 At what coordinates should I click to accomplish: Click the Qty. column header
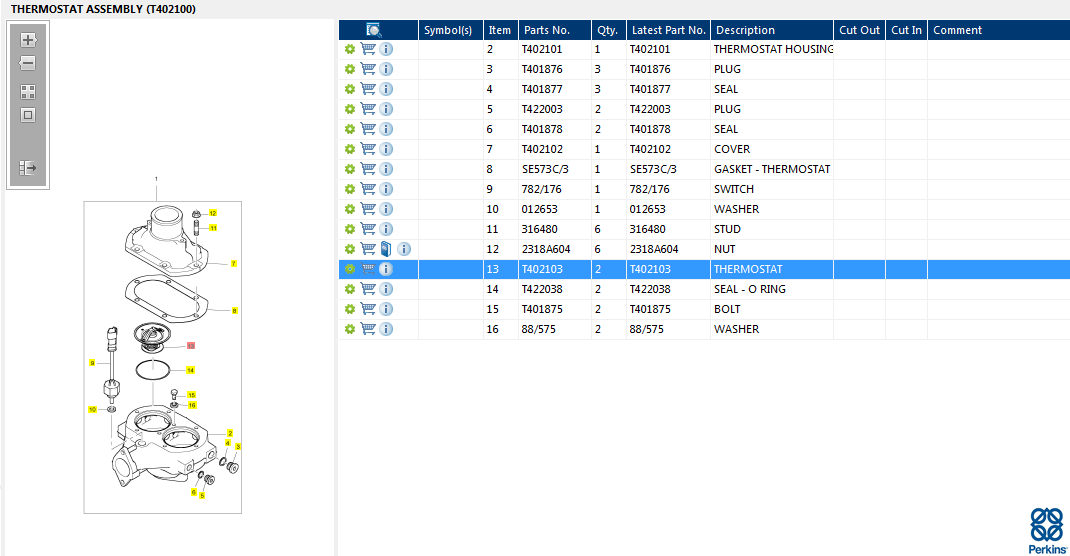[x=606, y=30]
